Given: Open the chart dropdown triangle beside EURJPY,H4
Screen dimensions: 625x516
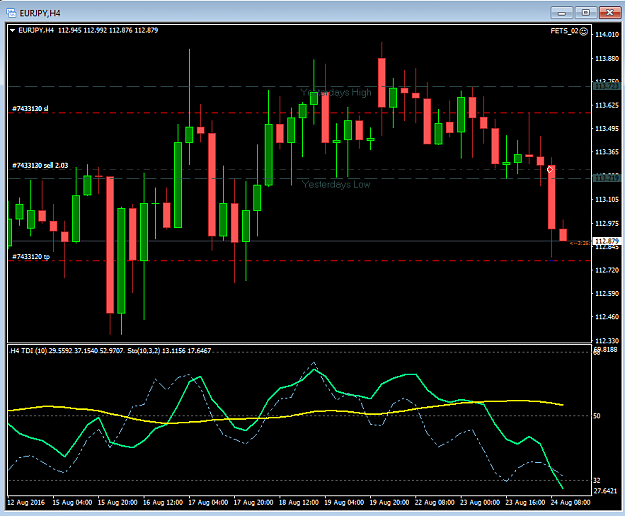Looking at the screenshot, I should click(12, 30).
